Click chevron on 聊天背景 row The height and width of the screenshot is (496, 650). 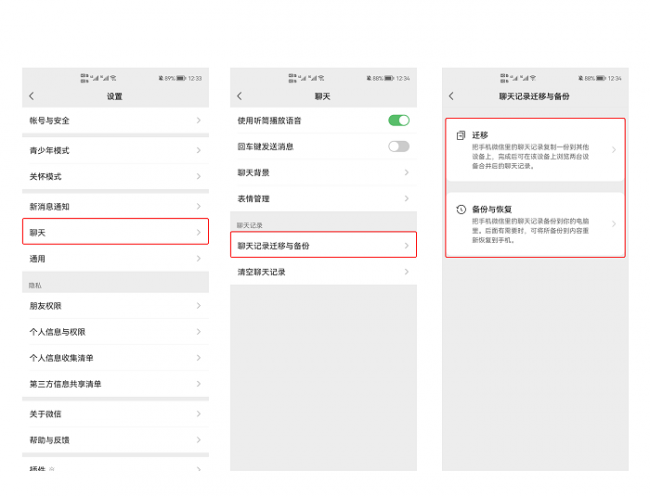click(x=407, y=172)
